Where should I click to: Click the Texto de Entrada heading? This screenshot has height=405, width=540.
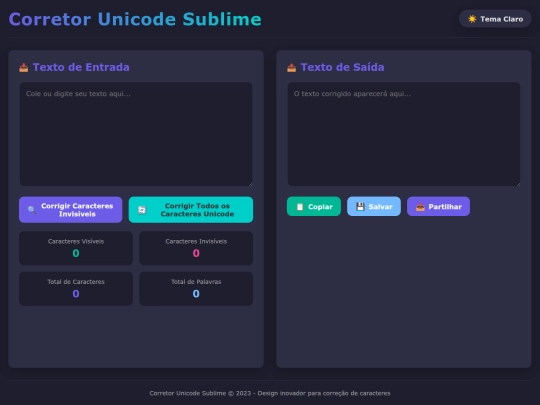[x=81, y=67]
